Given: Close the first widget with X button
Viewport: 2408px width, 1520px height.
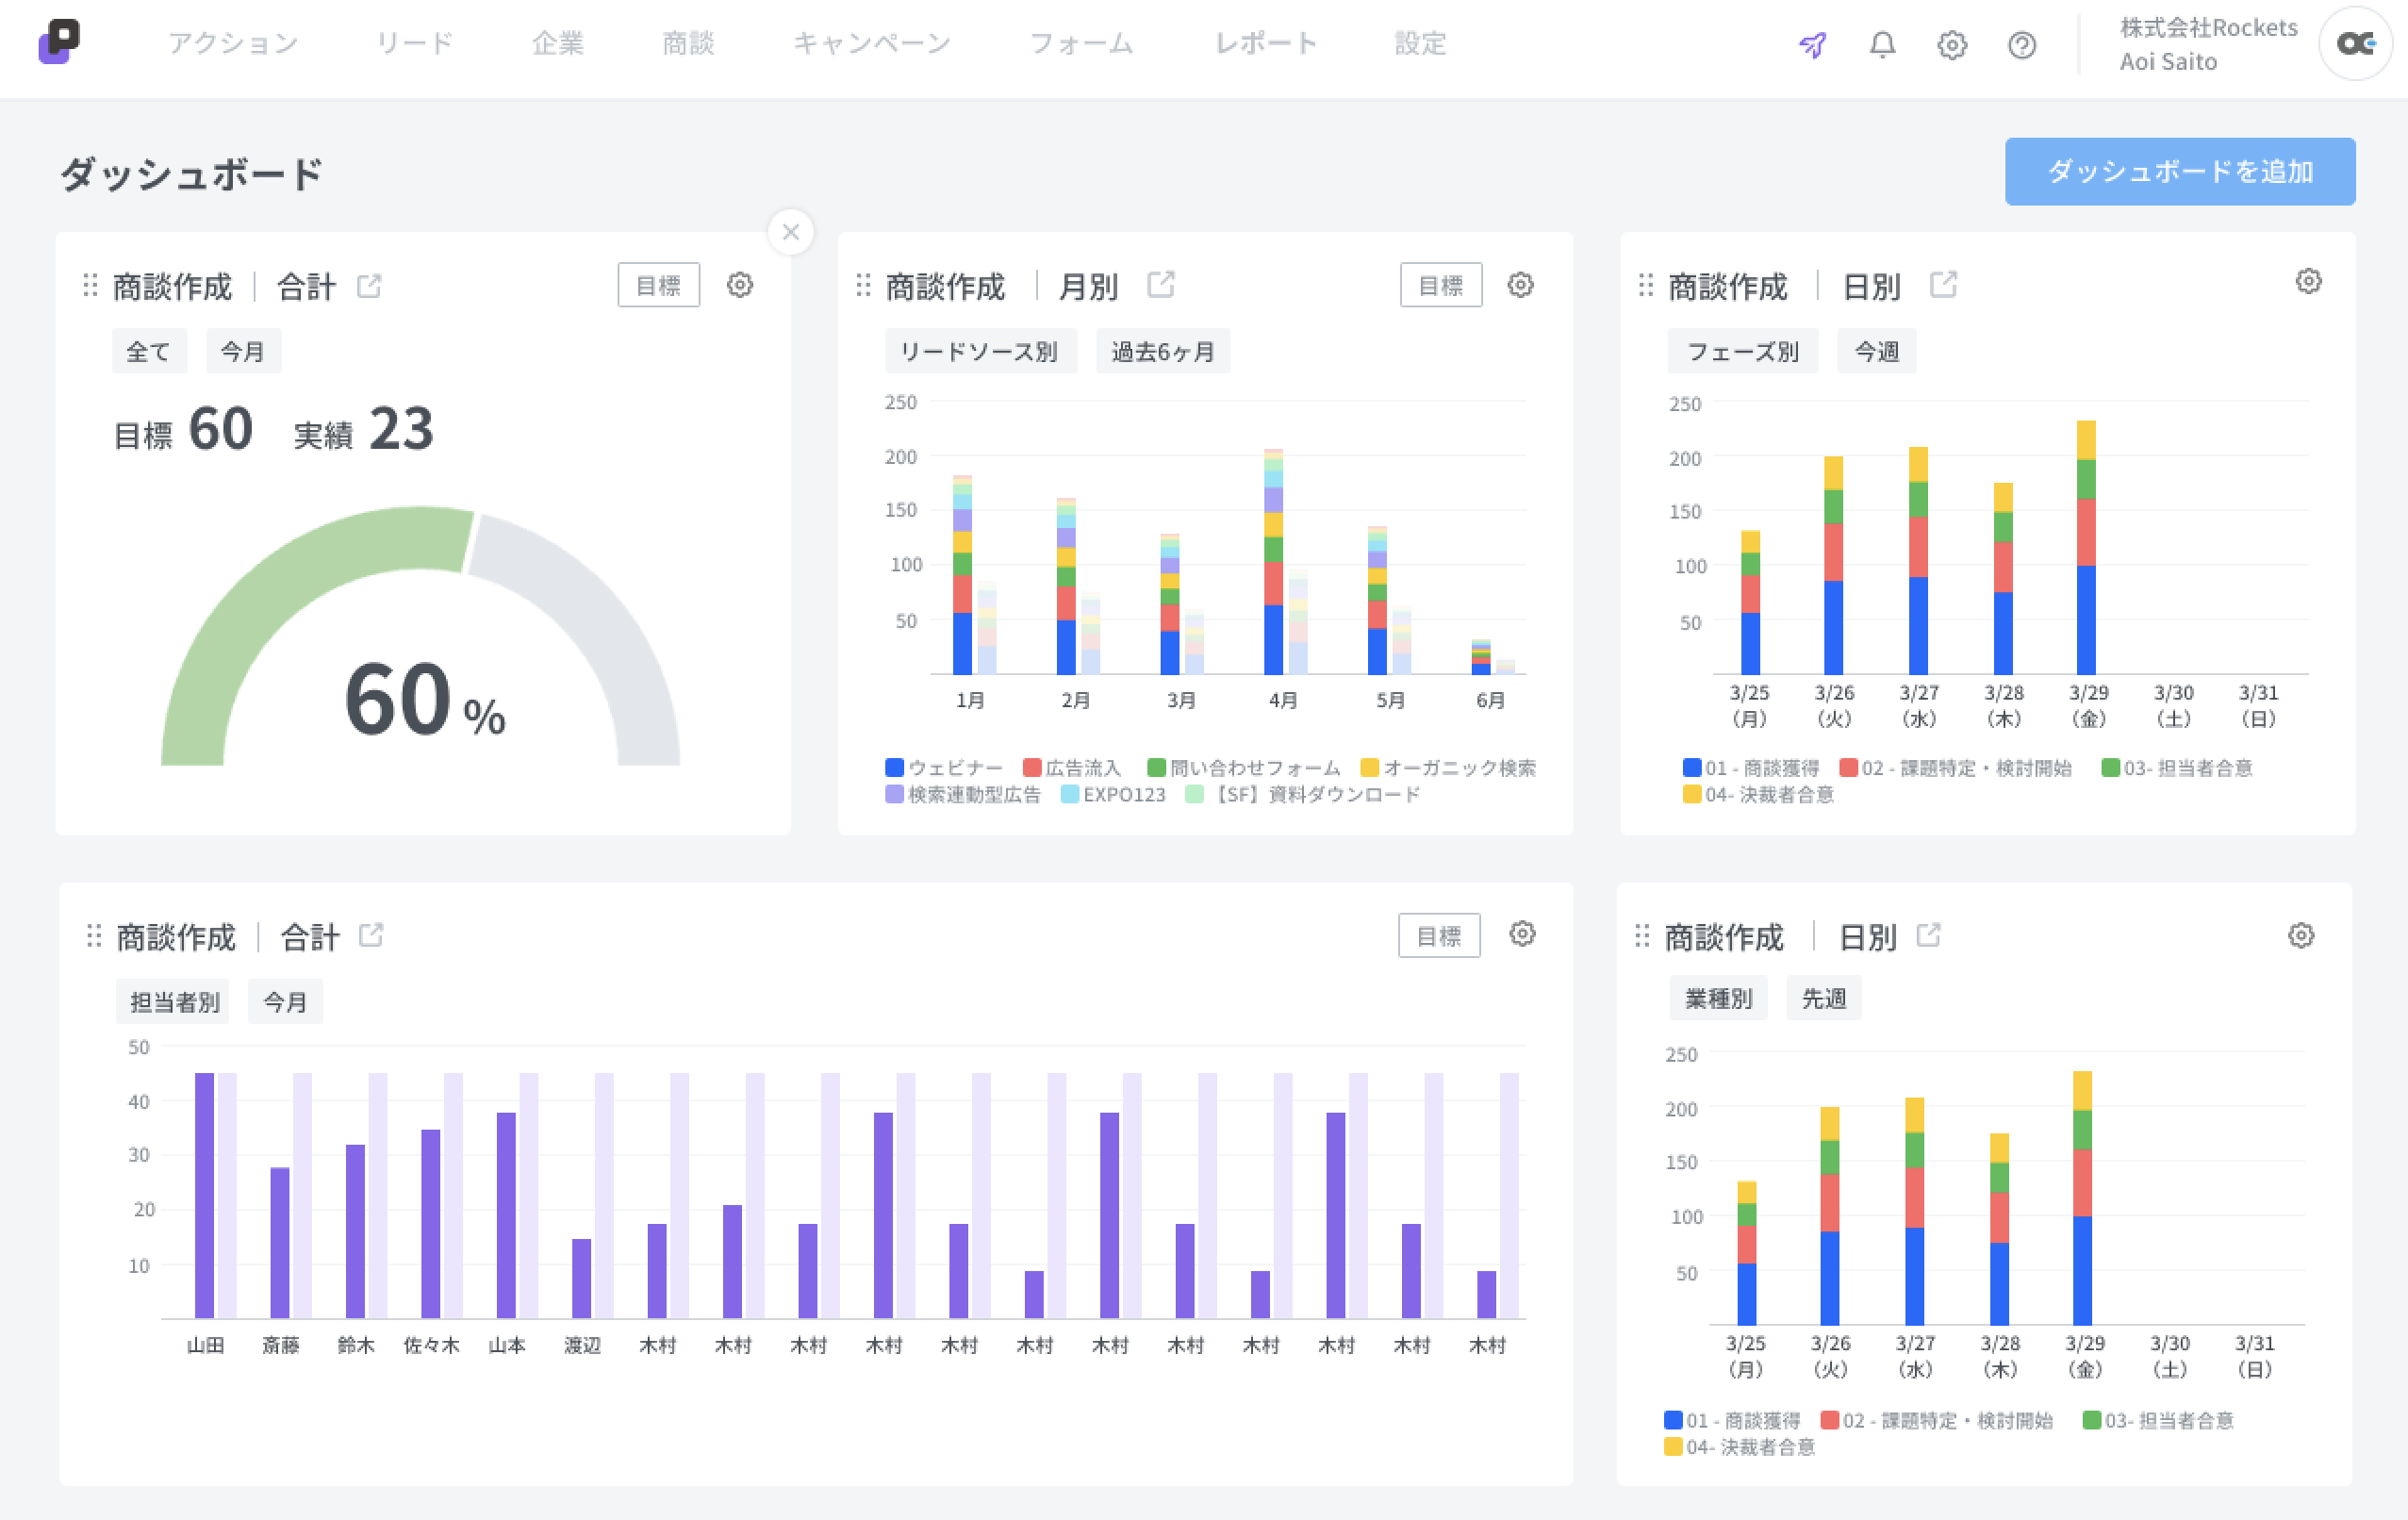Looking at the screenshot, I should point(790,232).
